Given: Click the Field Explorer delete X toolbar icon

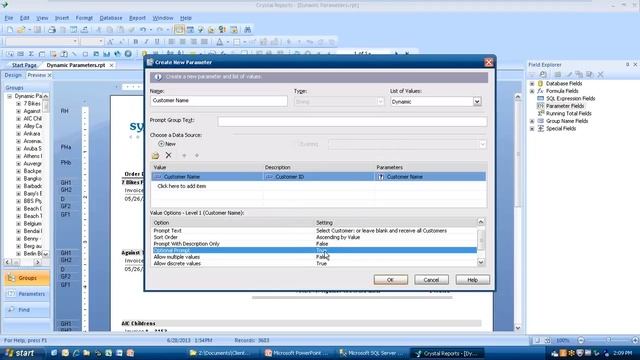Looking at the screenshot, I should [x=600, y=74].
